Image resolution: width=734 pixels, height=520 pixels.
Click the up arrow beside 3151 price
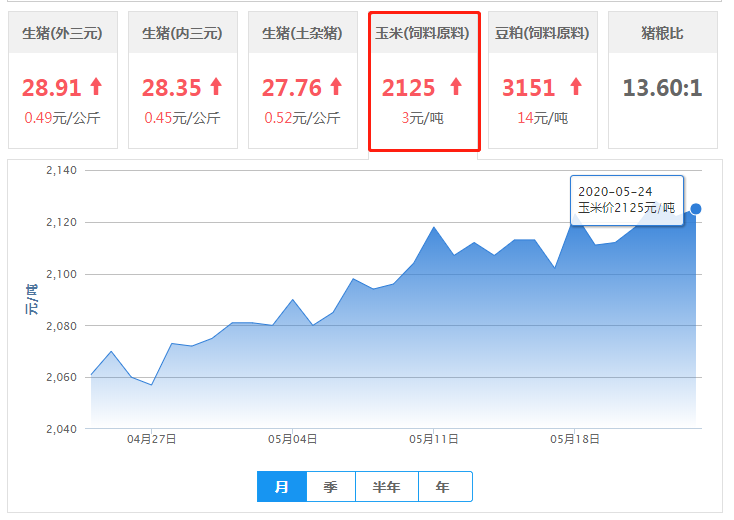[574, 87]
